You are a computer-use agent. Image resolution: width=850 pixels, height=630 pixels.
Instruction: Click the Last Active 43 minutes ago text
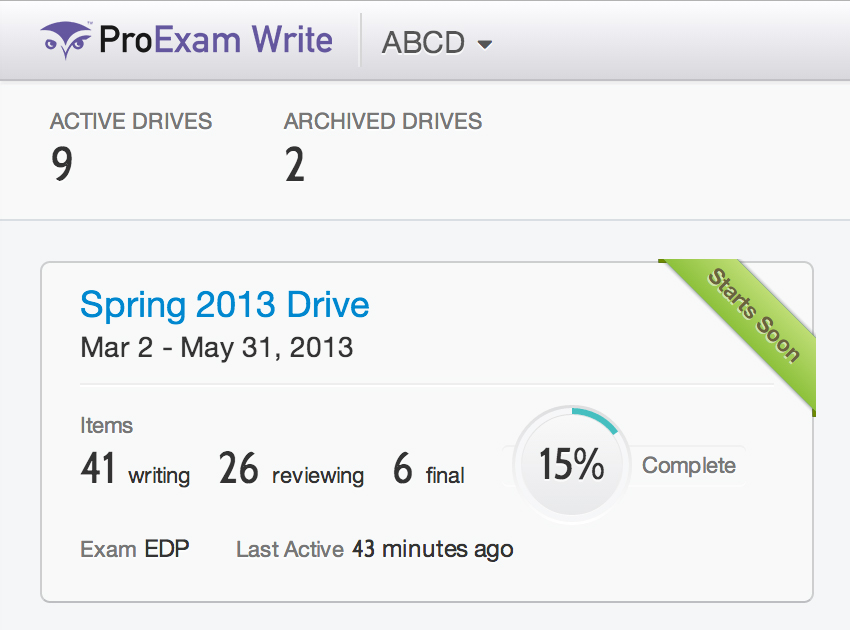[375, 549]
